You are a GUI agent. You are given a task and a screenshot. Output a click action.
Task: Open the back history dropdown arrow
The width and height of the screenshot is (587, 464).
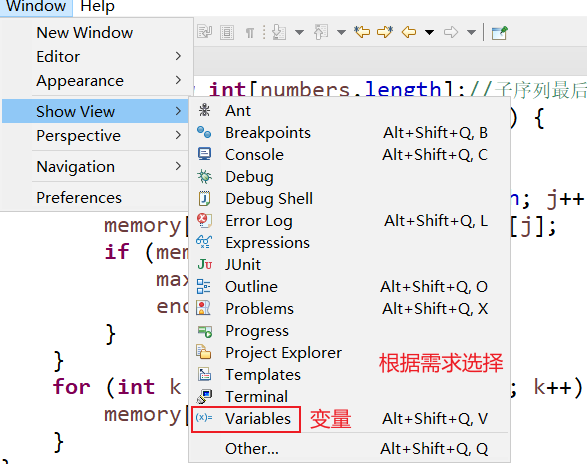pos(429,33)
